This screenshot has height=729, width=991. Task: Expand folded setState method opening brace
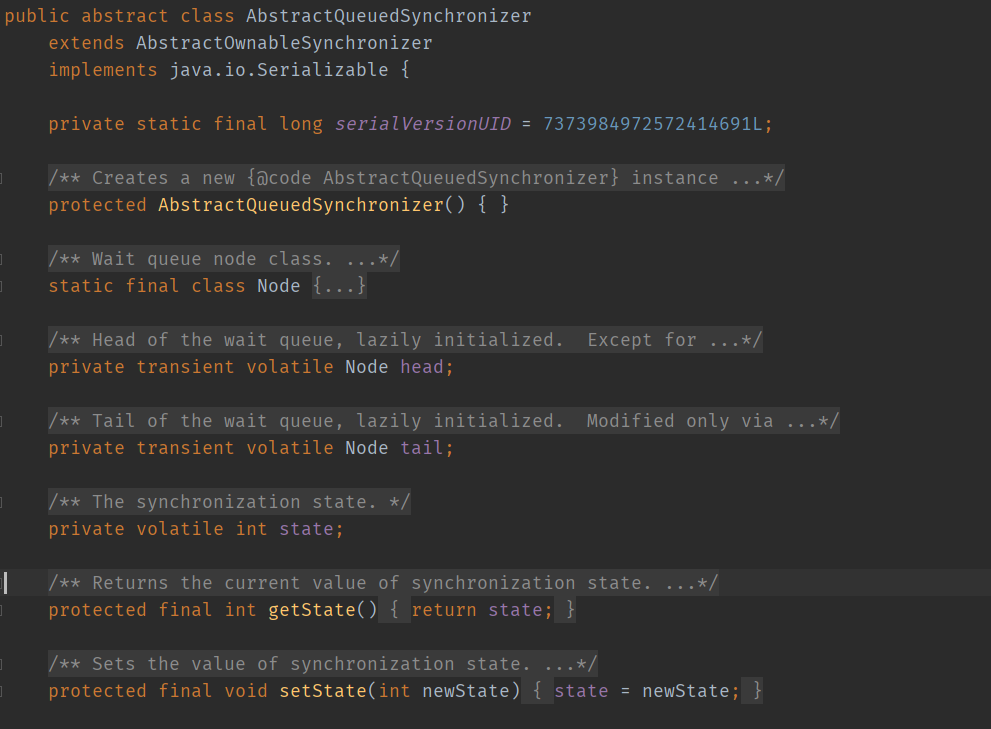pos(537,690)
